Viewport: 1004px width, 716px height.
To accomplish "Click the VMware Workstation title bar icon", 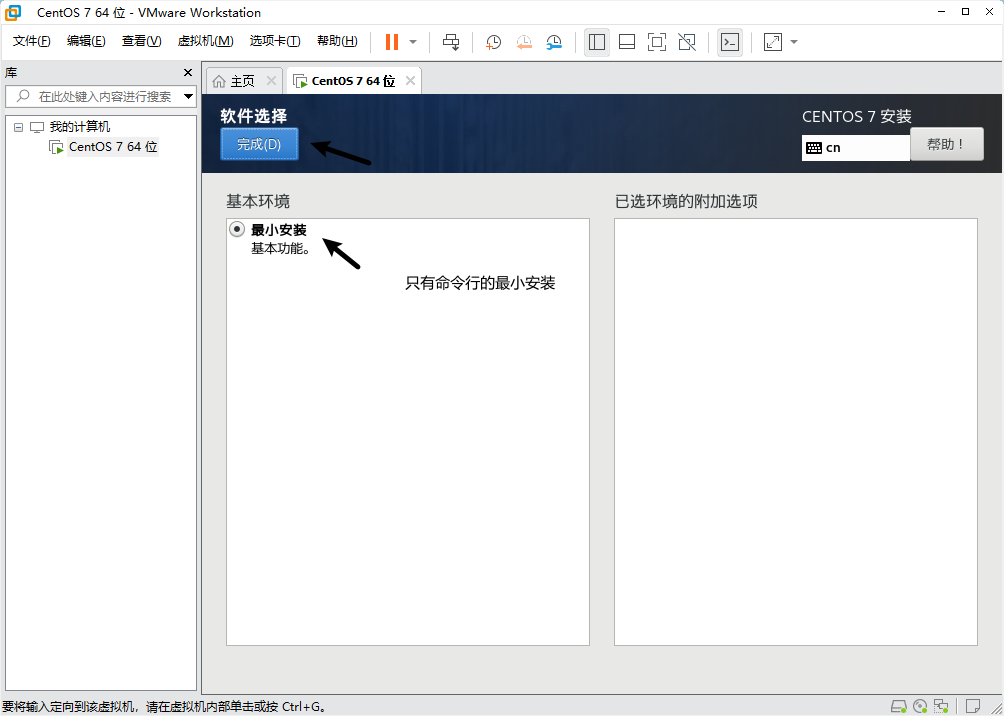I will click(13, 12).
